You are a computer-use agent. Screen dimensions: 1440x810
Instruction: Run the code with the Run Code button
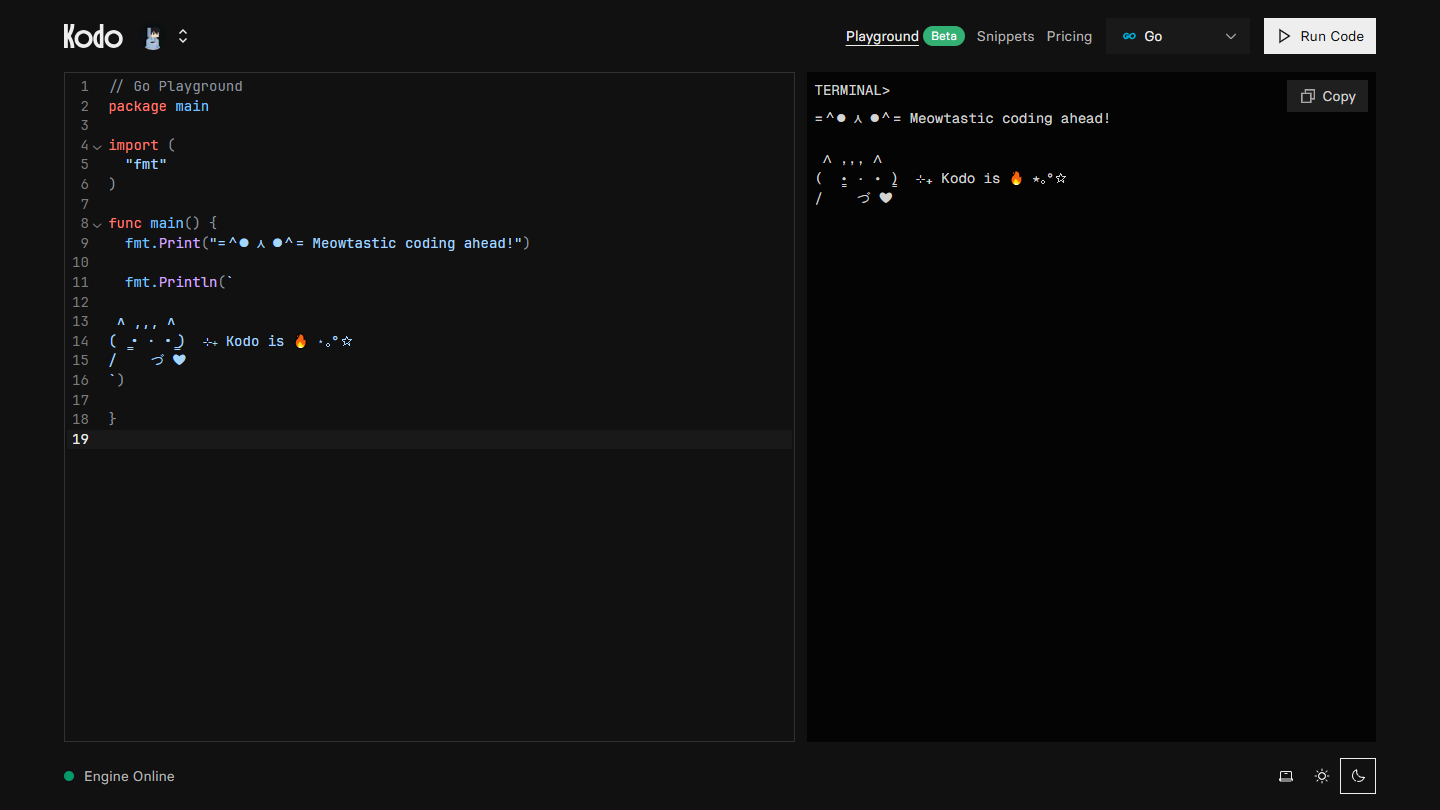pyautogui.click(x=1320, y=36)
